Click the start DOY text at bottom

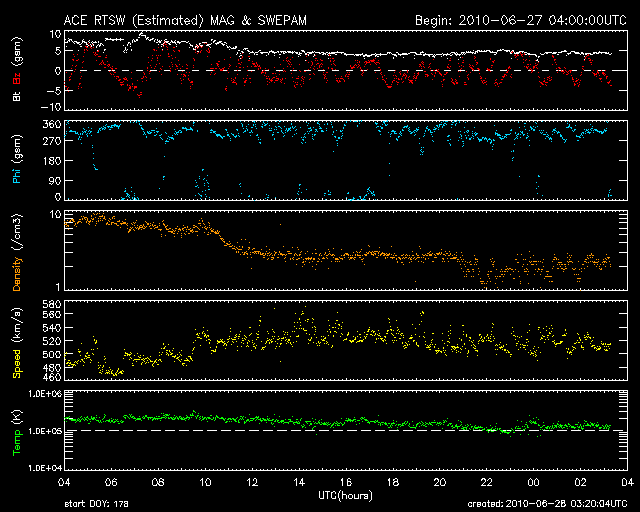[96, 504]
